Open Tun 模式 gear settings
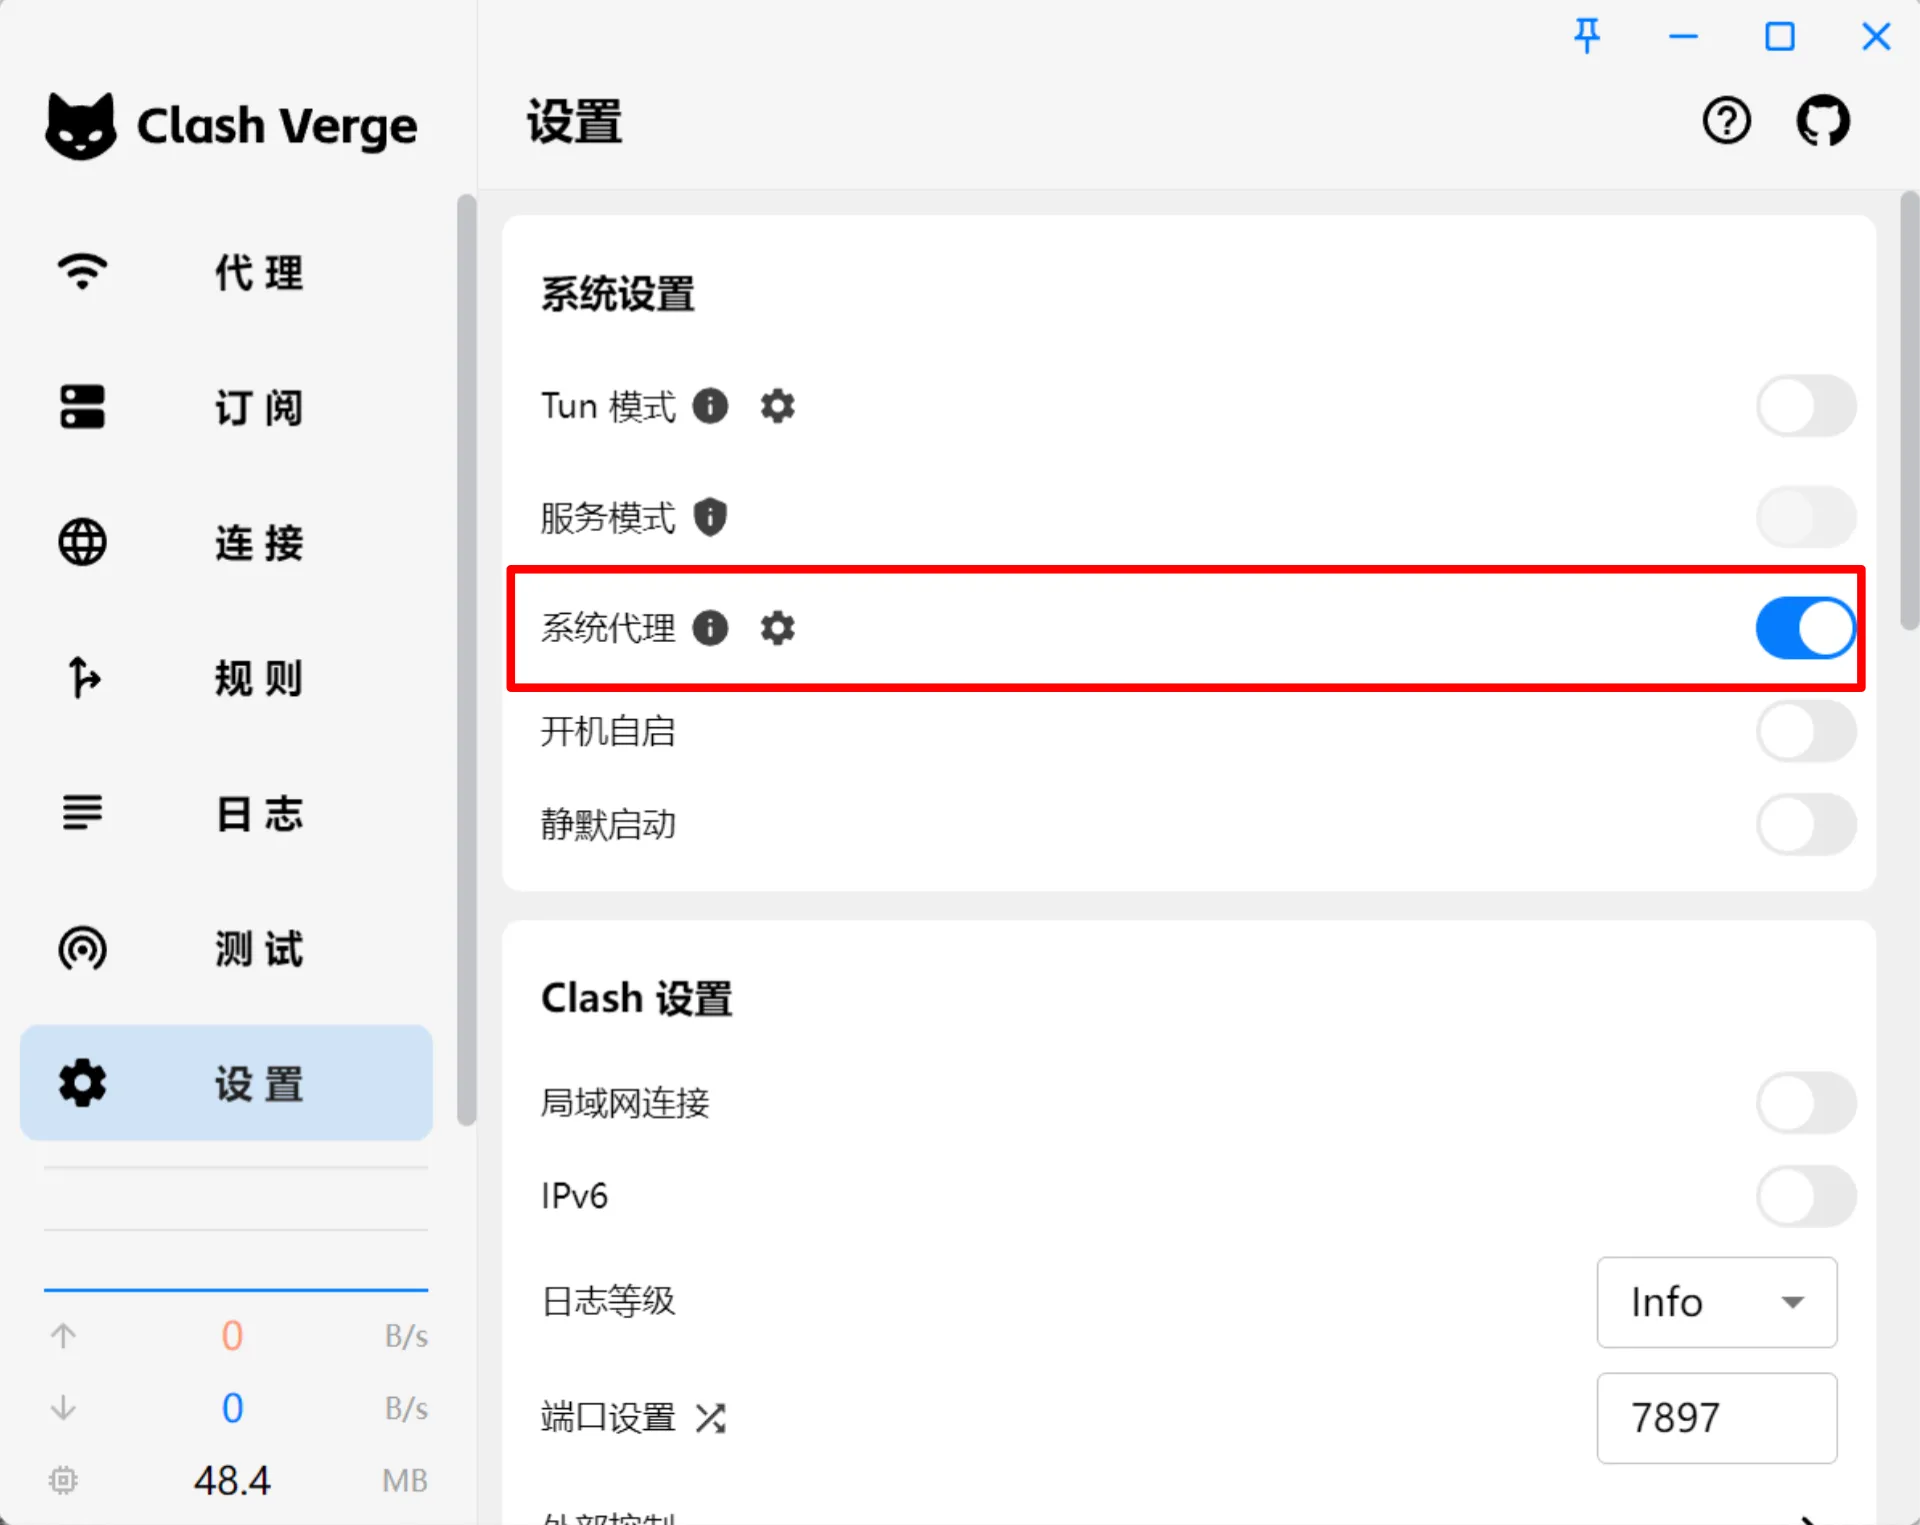Screen dimensions: 1920x1525 [x=777, y=406]
